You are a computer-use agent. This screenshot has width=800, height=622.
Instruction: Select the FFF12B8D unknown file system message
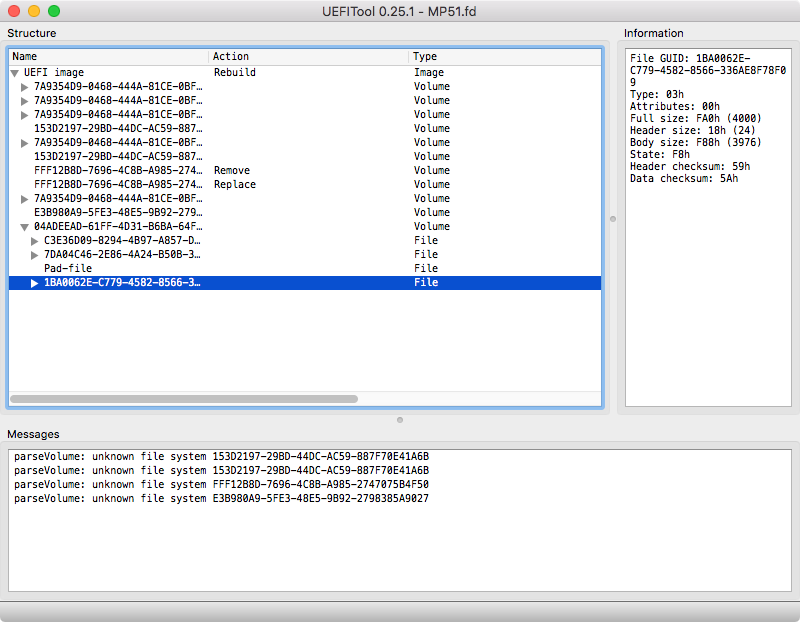click(x=221, y=484)
